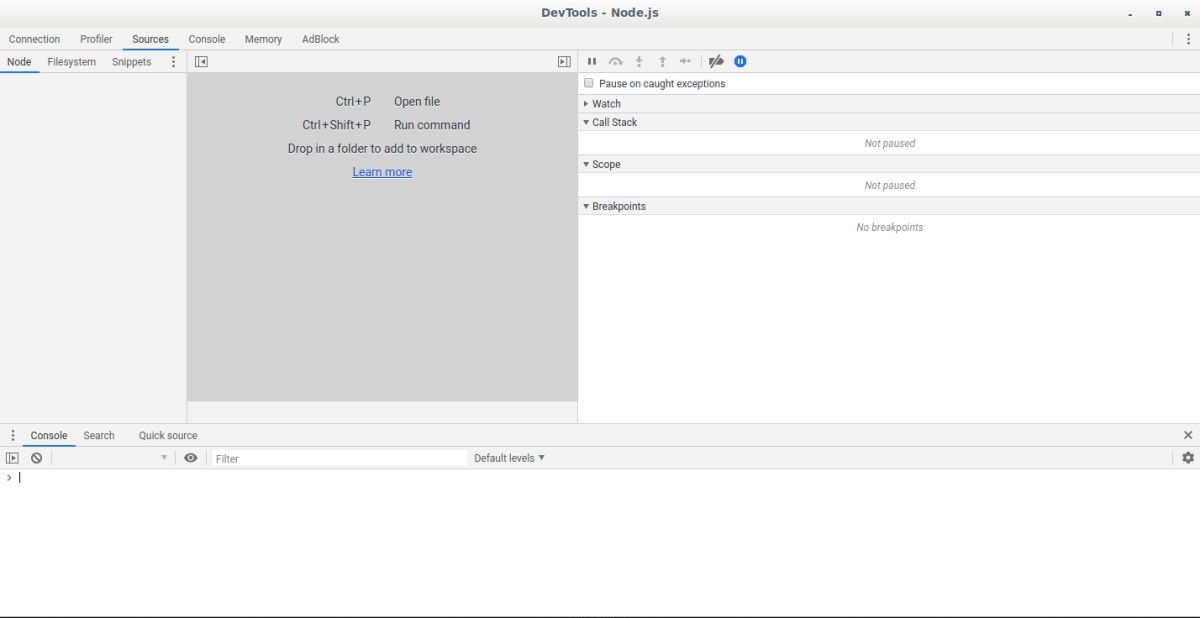Follow the Learn more link
The image size is (1200, 618).
(x=382, y=172)
